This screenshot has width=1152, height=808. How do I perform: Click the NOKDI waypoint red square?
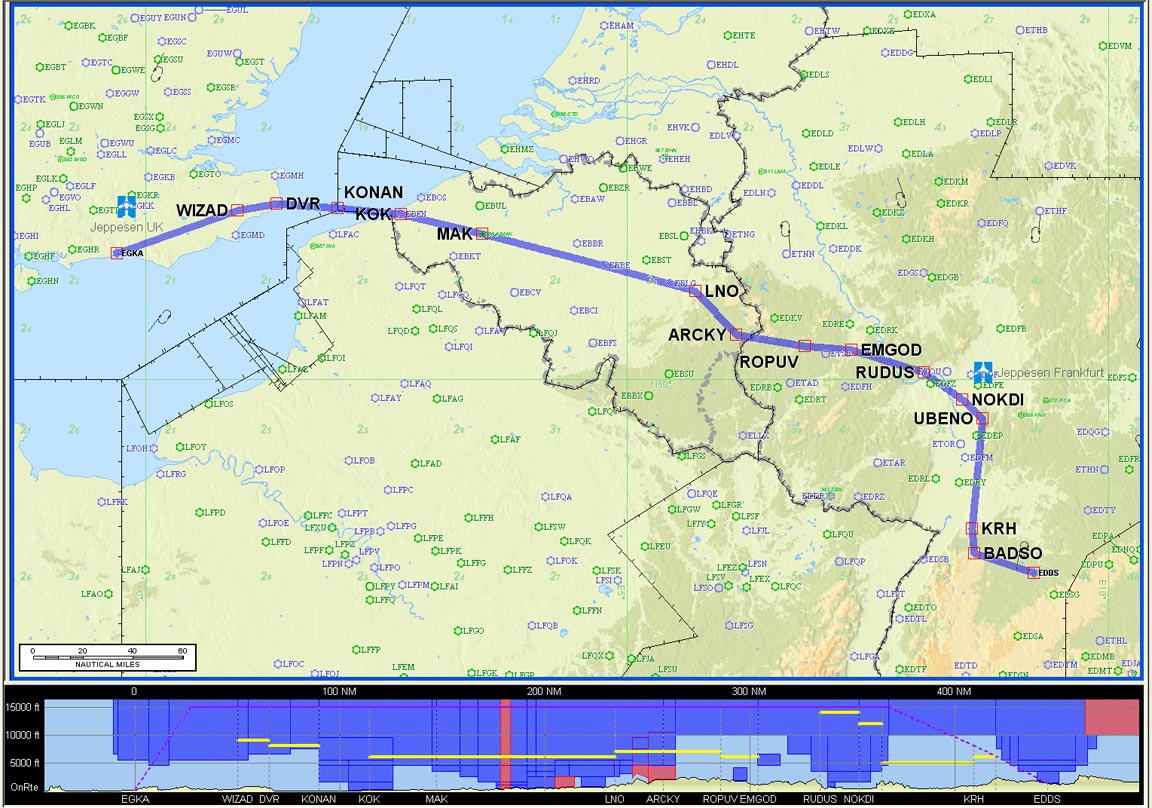coord(962,400)
